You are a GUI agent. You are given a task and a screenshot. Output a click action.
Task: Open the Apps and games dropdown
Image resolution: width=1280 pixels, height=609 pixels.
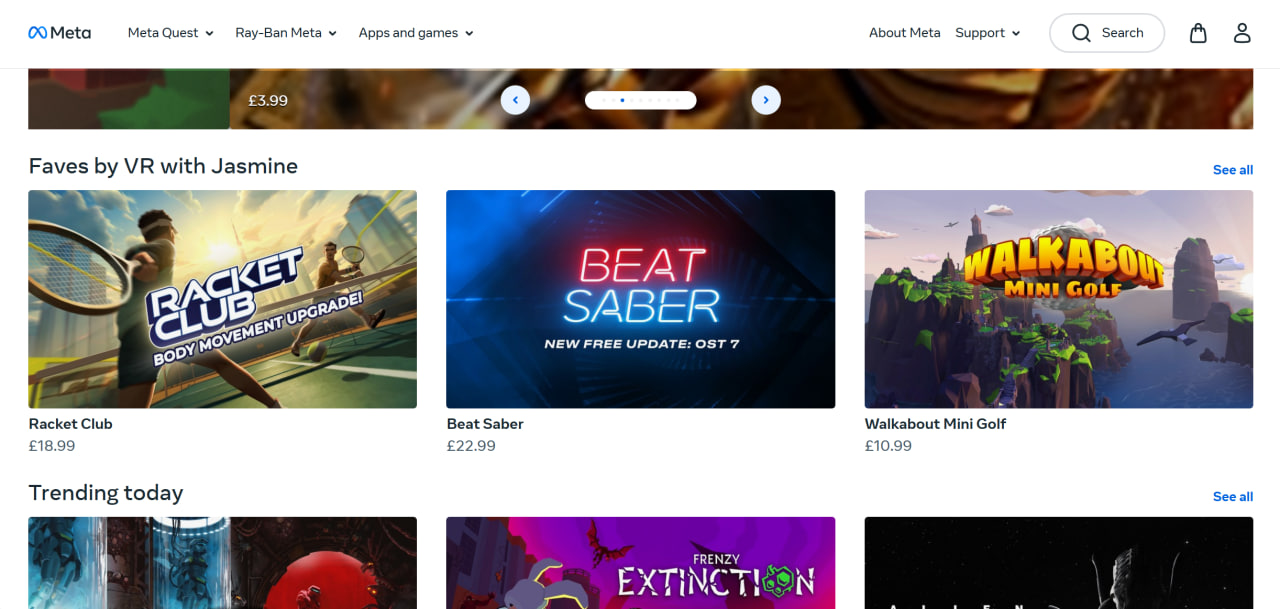pos(416,33)
